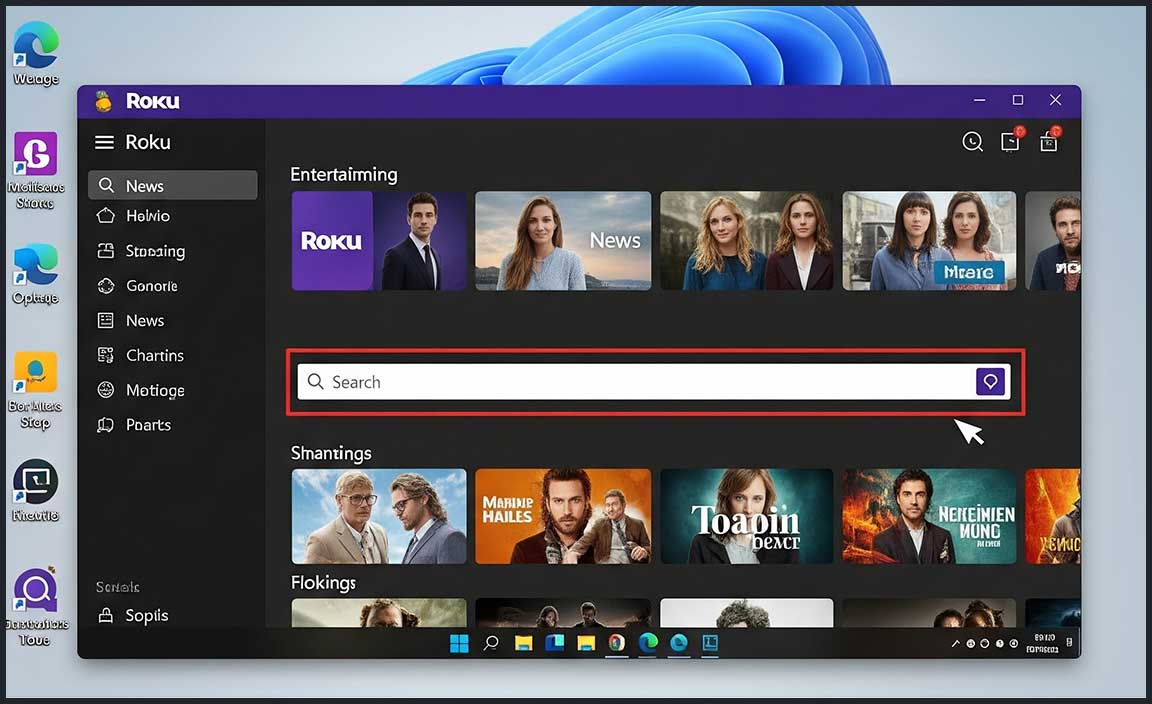1152x704 pixels.
Task: Expand the system tray chevron
Action: pyautogui.click(x=955, y=644)
